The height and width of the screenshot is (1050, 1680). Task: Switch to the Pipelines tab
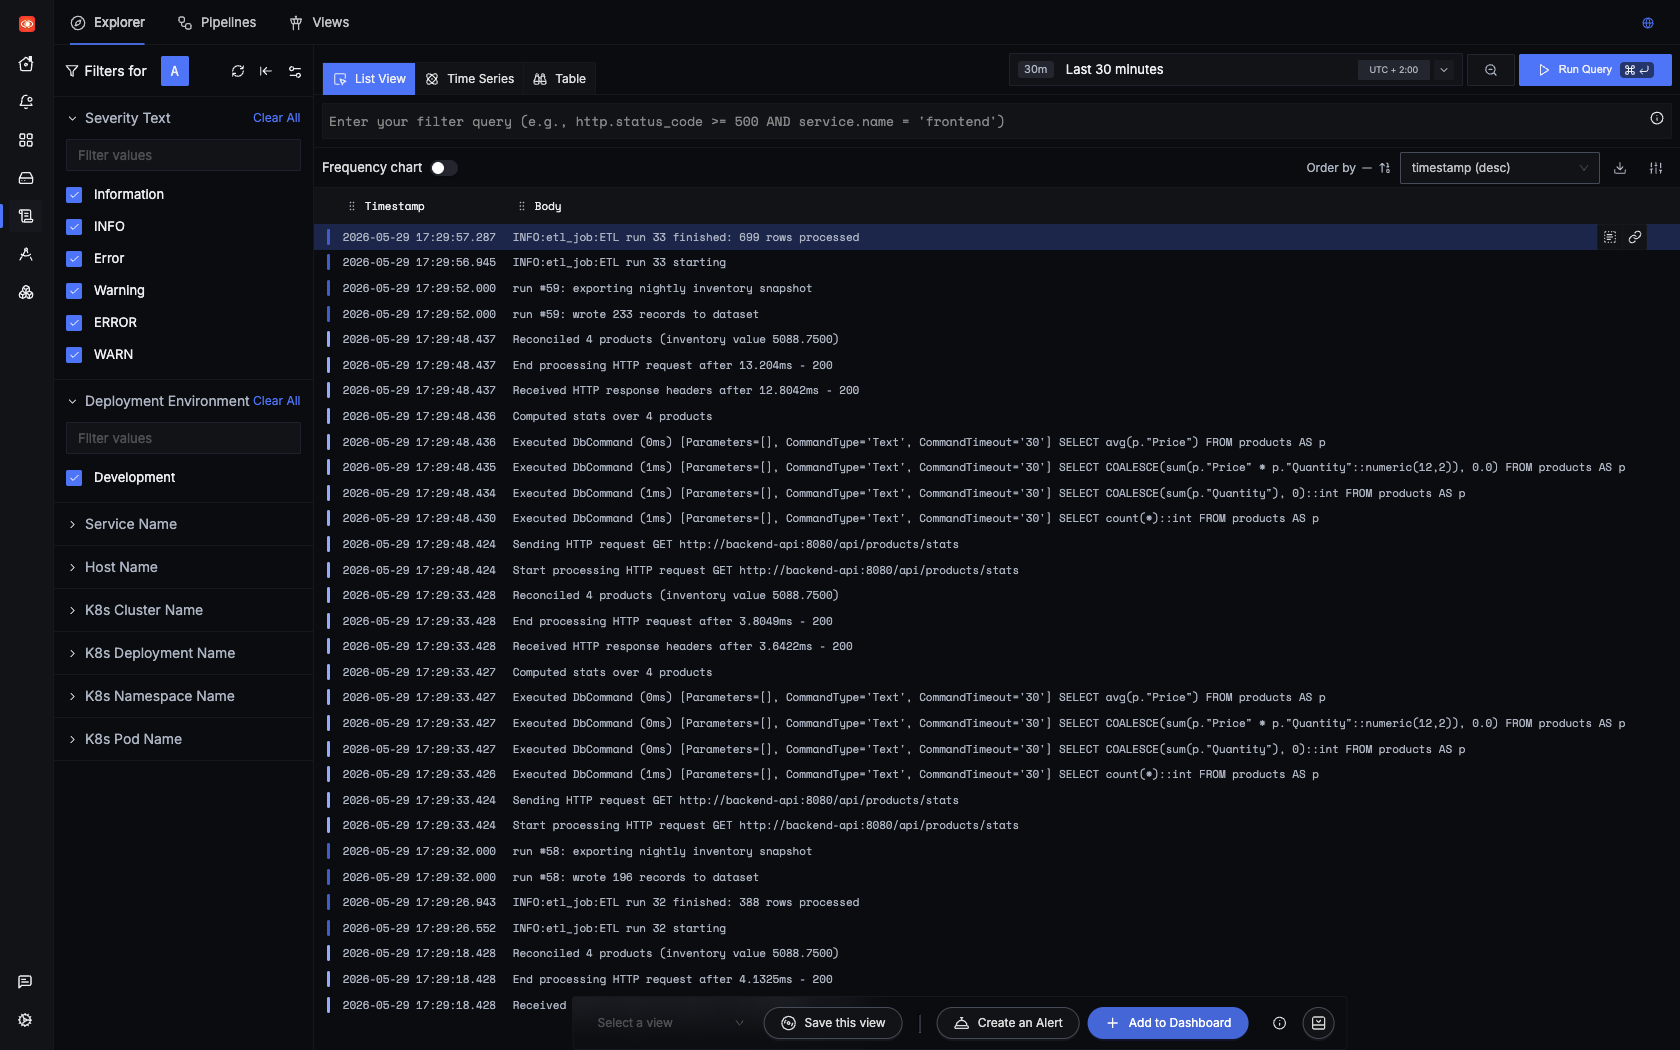(217, 23)
